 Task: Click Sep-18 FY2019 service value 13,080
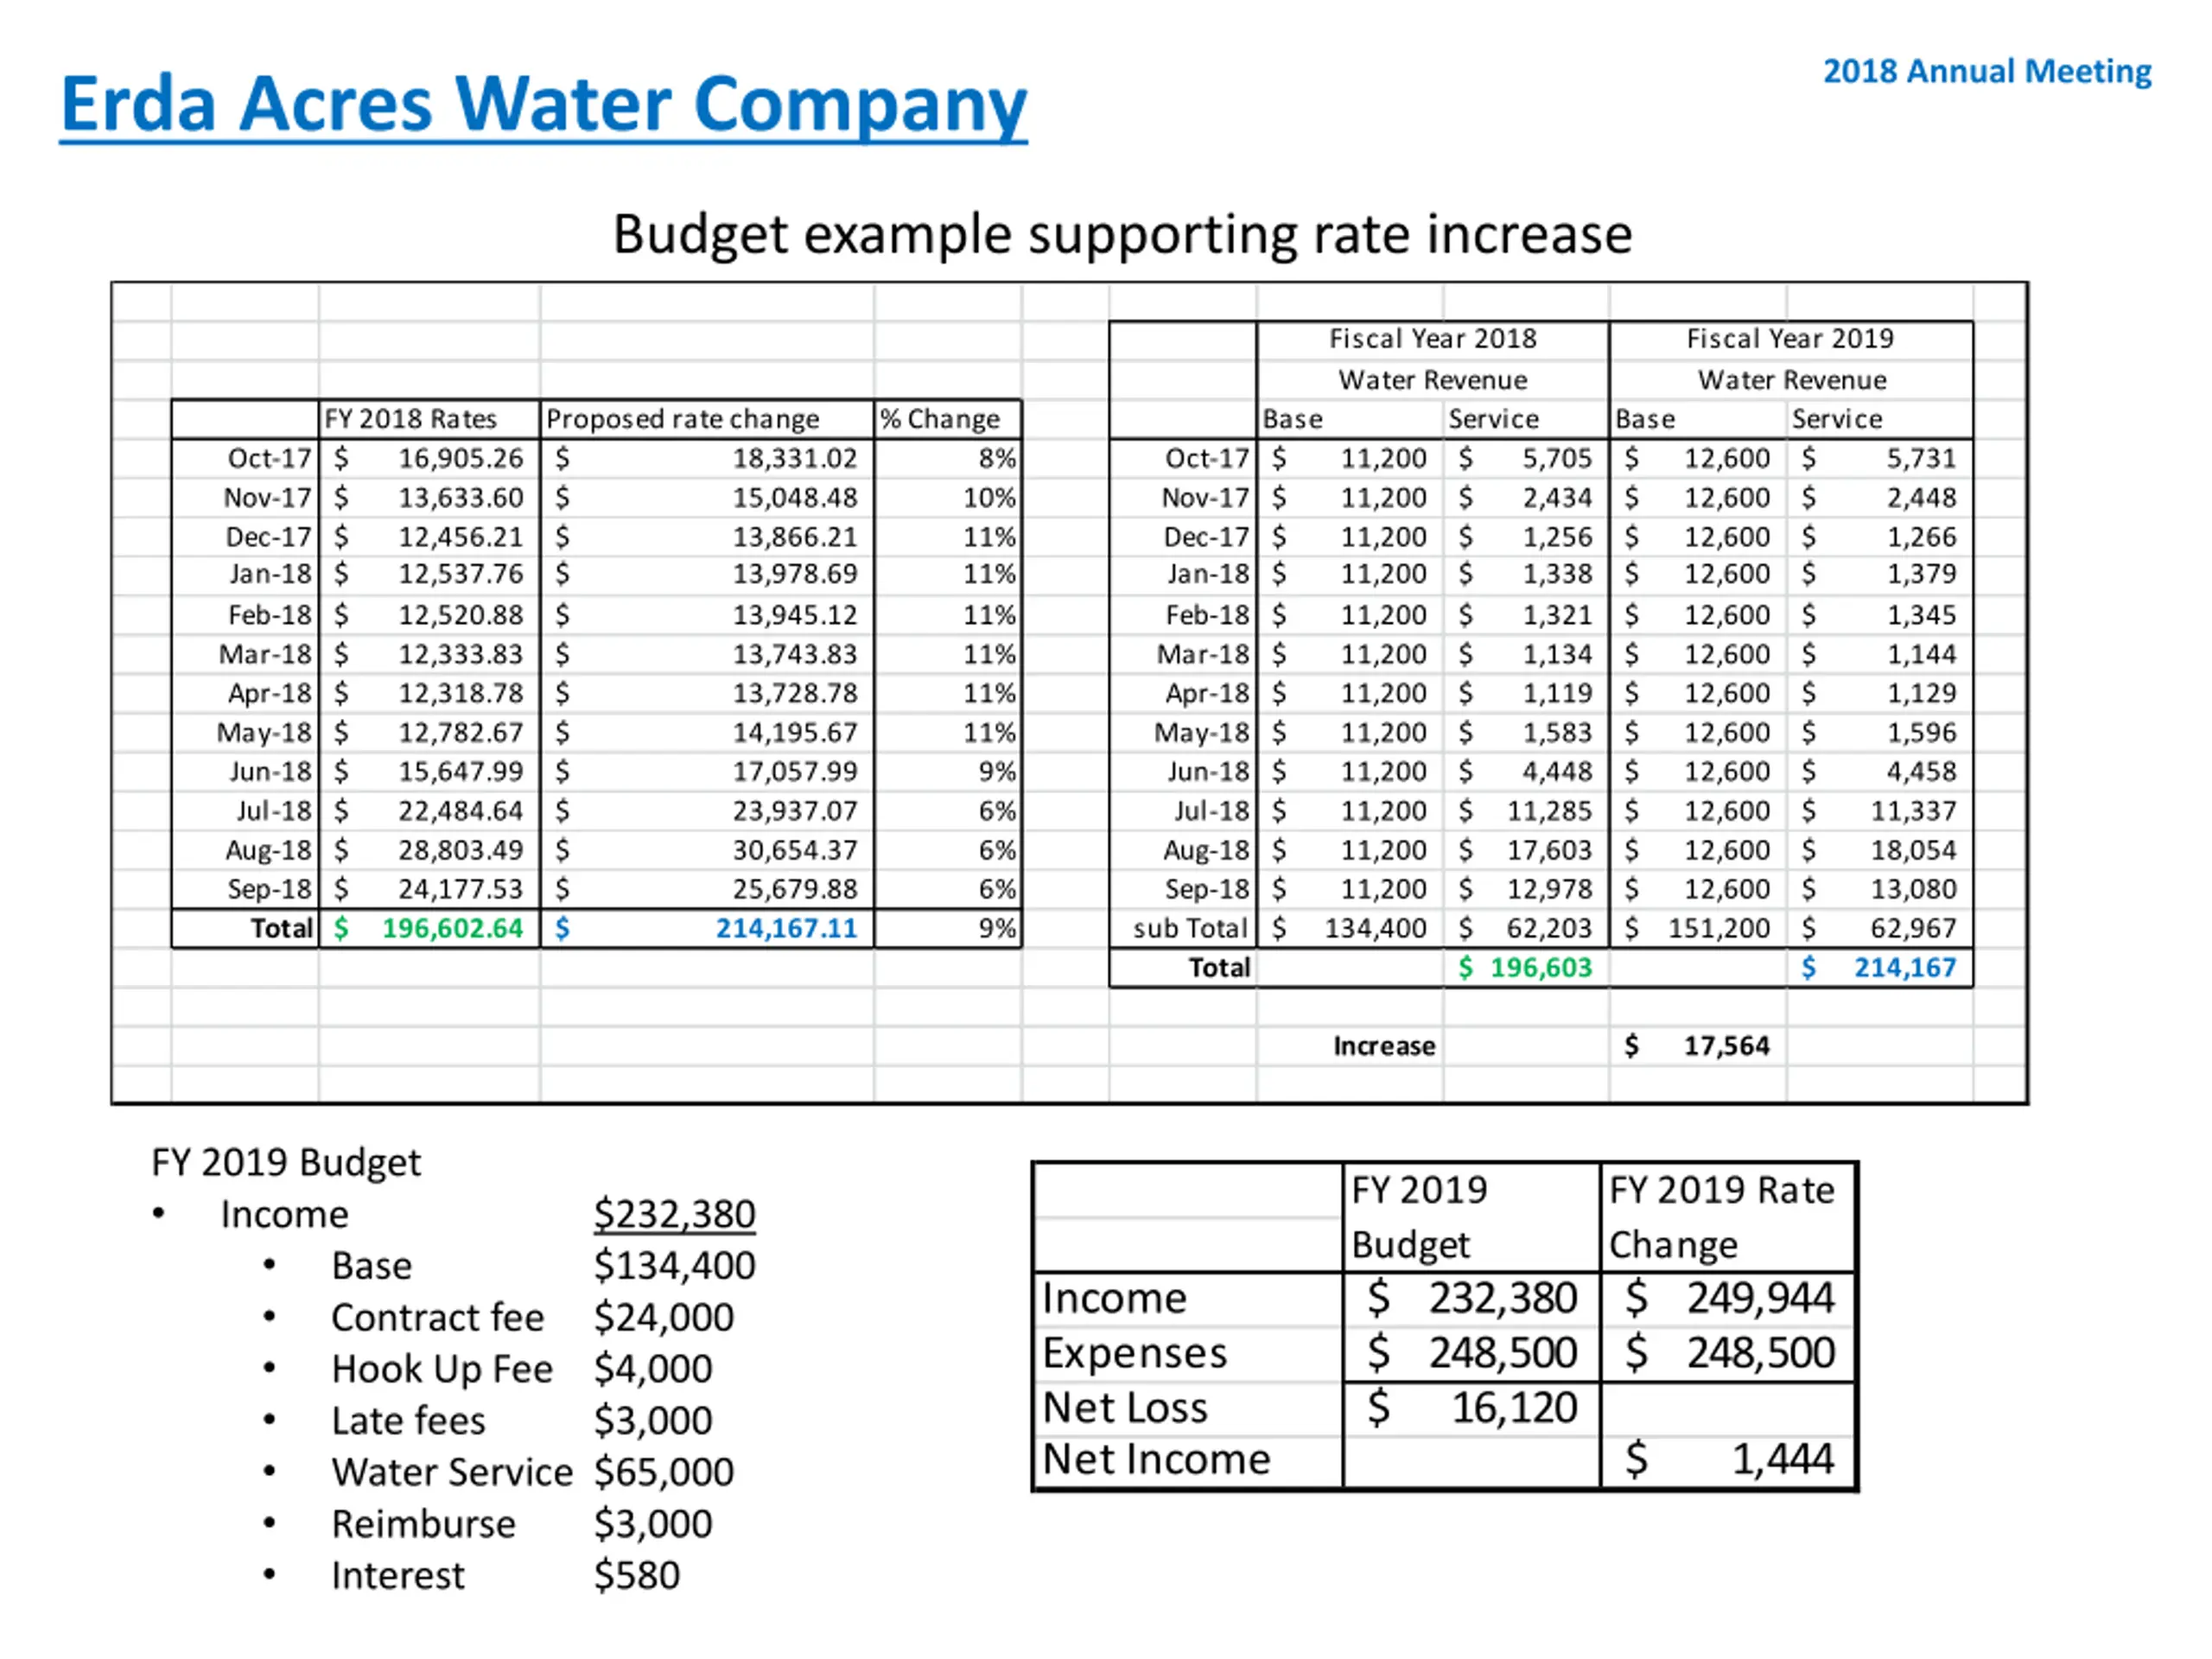pyautogui.click(x=1913, y=889)
